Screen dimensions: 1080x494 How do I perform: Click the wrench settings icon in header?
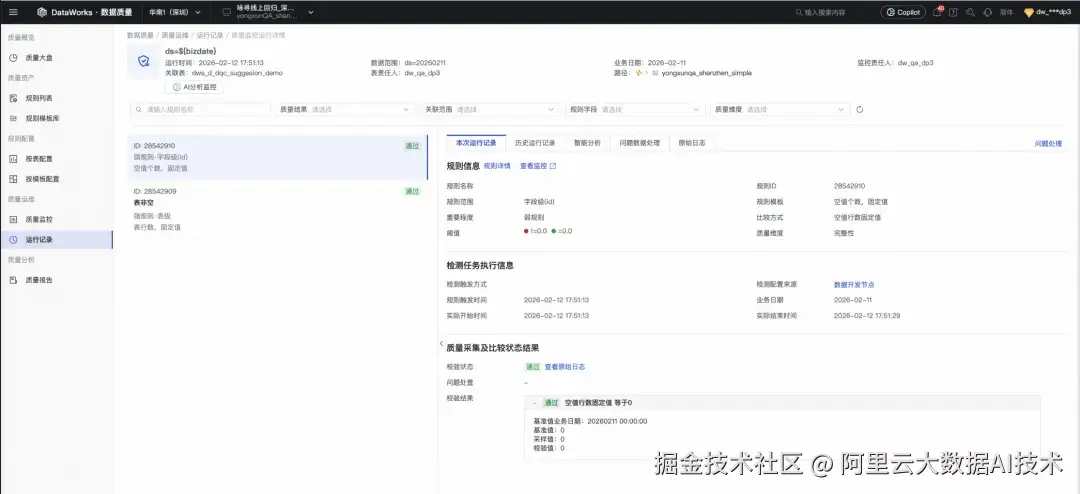click(x=971, y=12)
